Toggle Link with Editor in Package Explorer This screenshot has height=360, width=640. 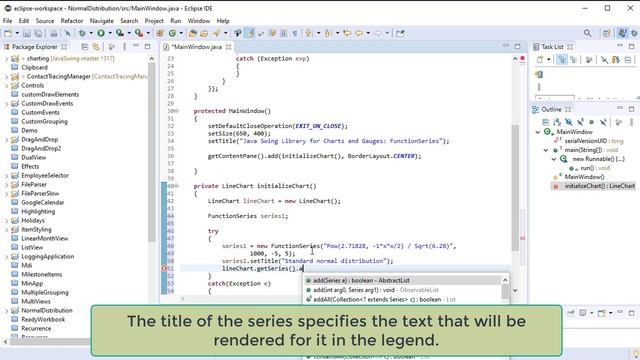96,47
